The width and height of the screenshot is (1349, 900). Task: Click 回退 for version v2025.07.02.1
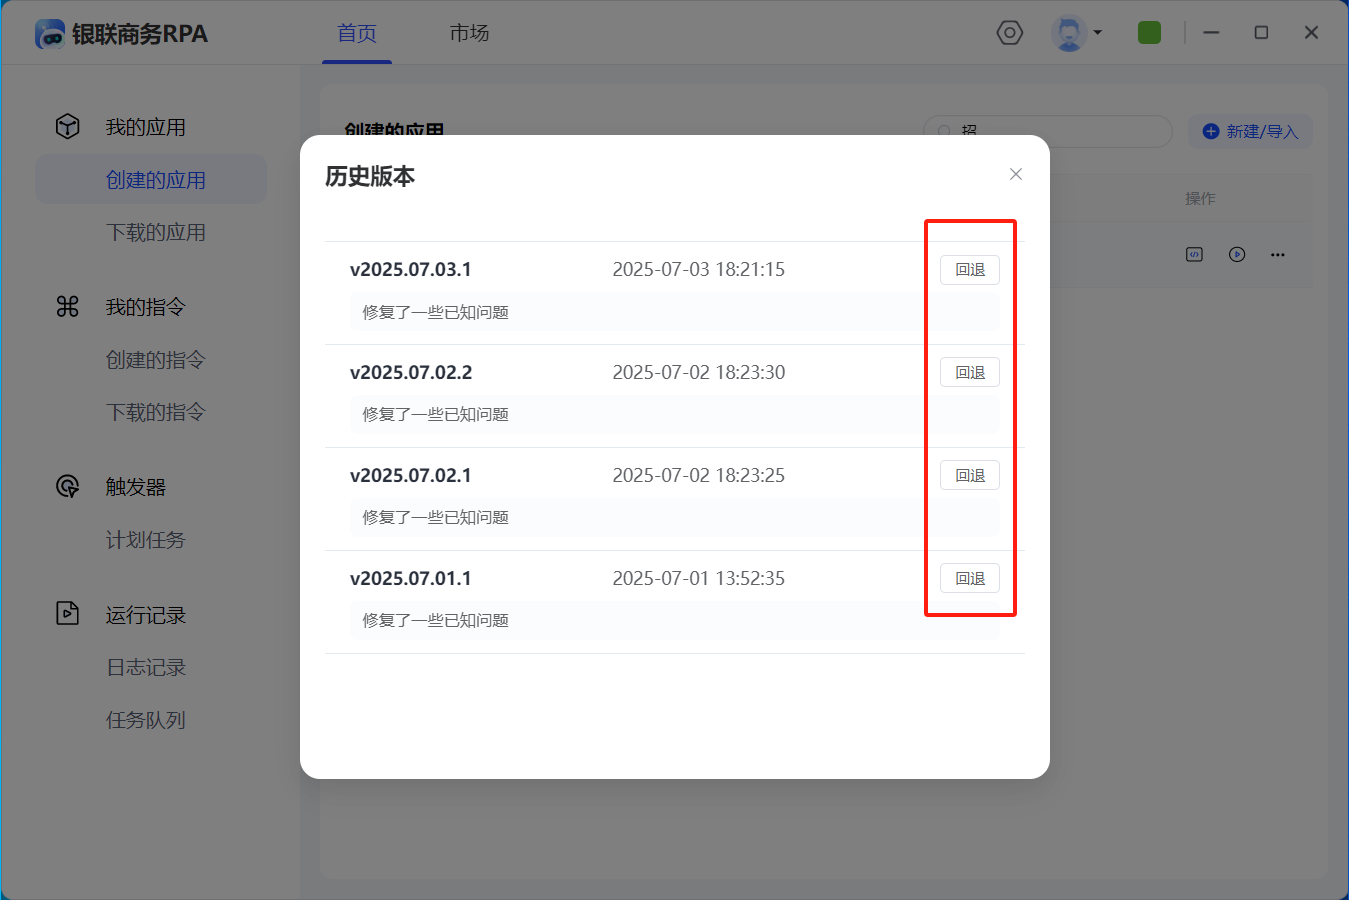[x=969, y=476]
